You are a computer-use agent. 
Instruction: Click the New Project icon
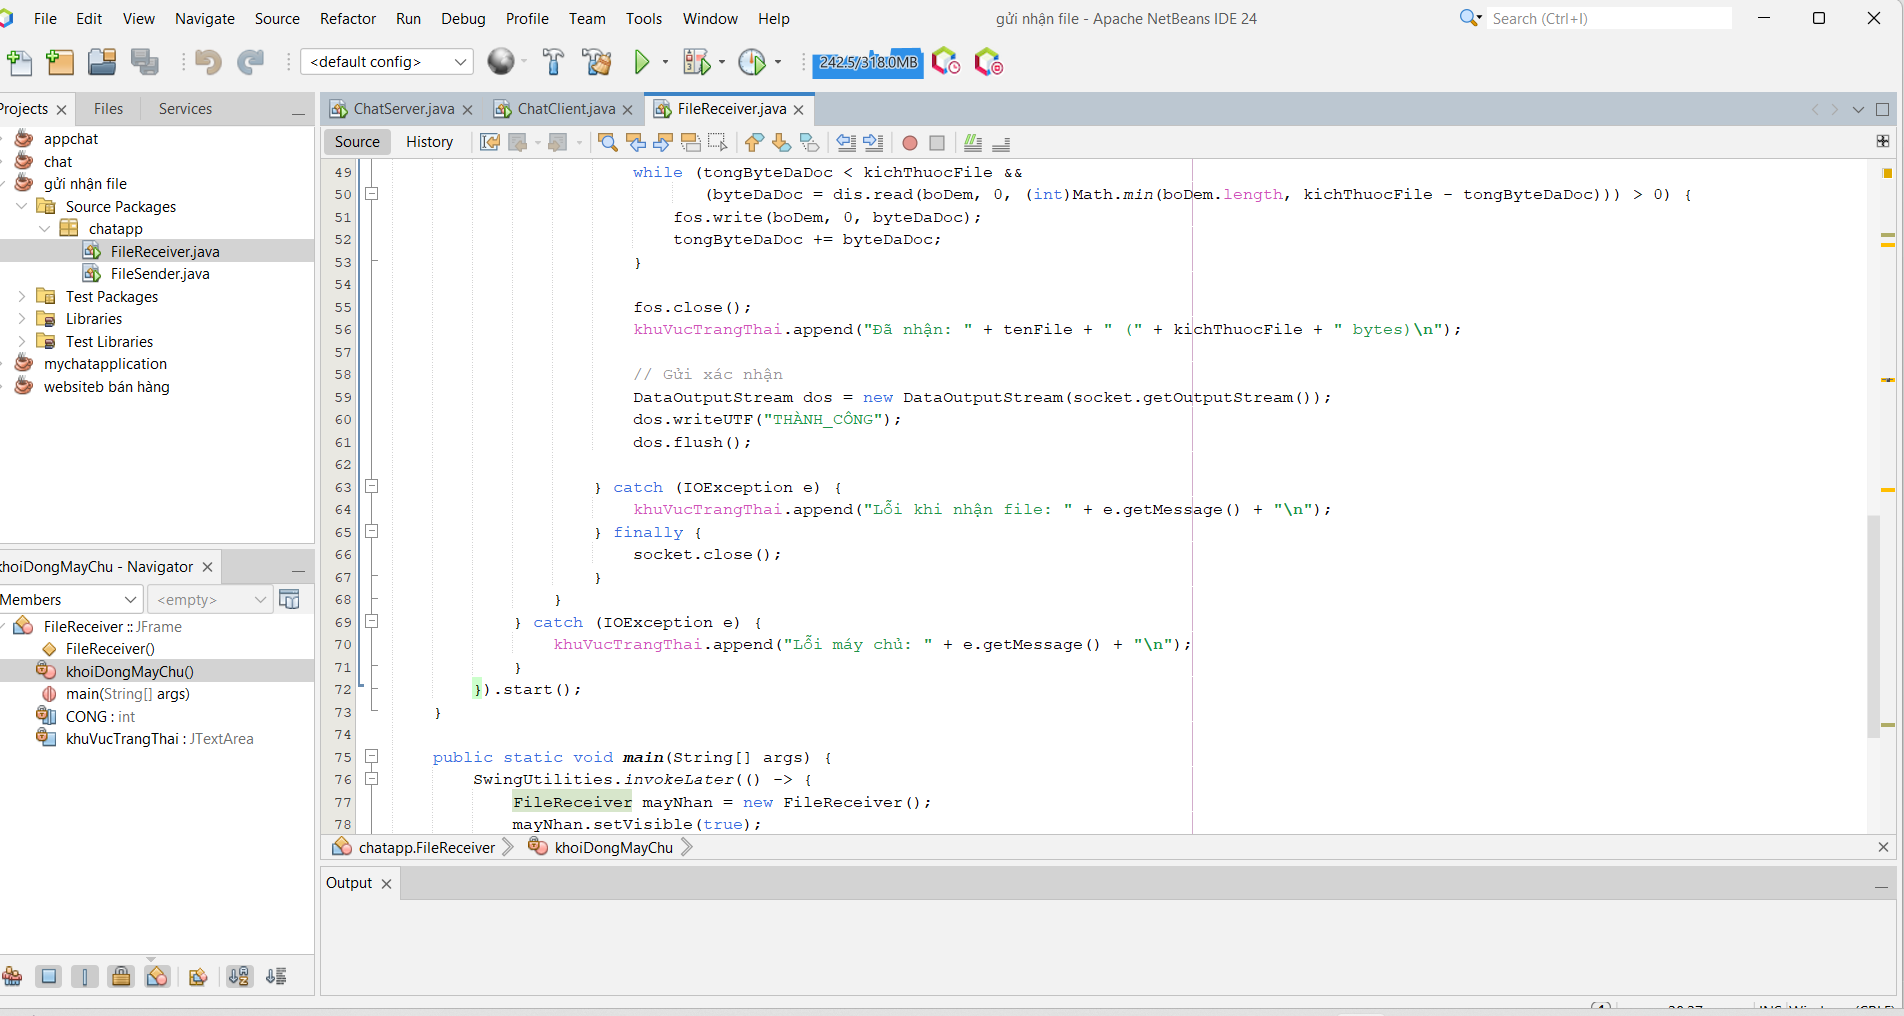click(60, 62)
